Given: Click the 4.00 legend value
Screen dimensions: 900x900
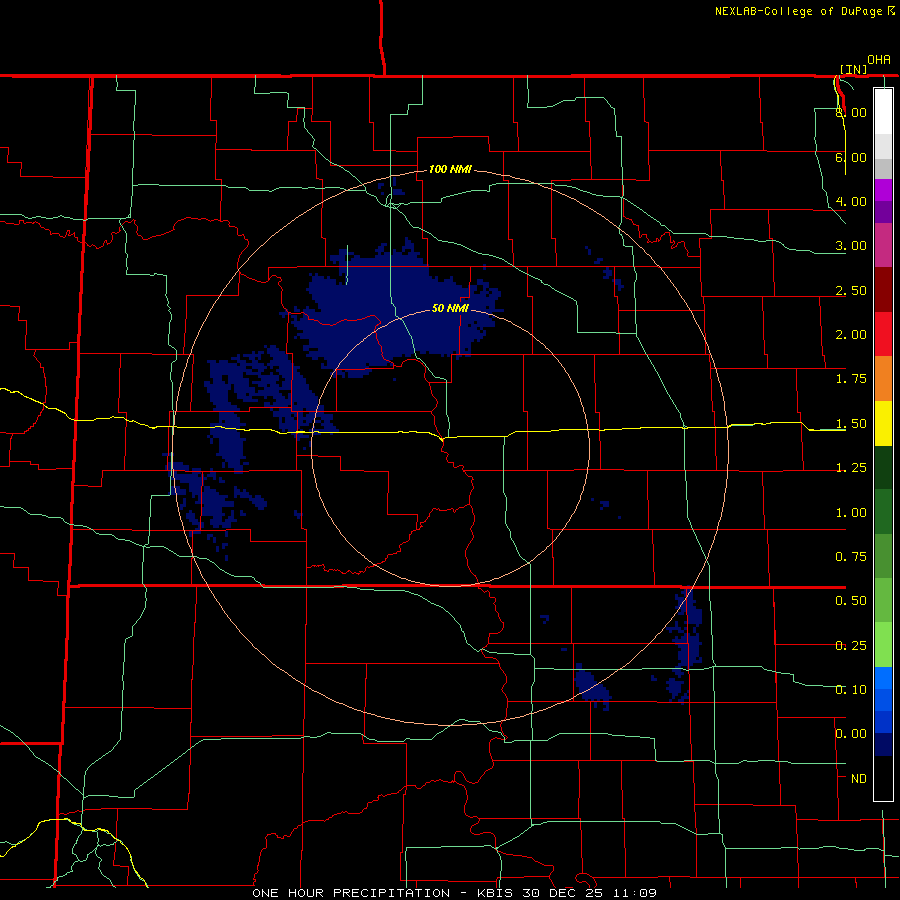Looking at the screenshot, I should point(851,201).
